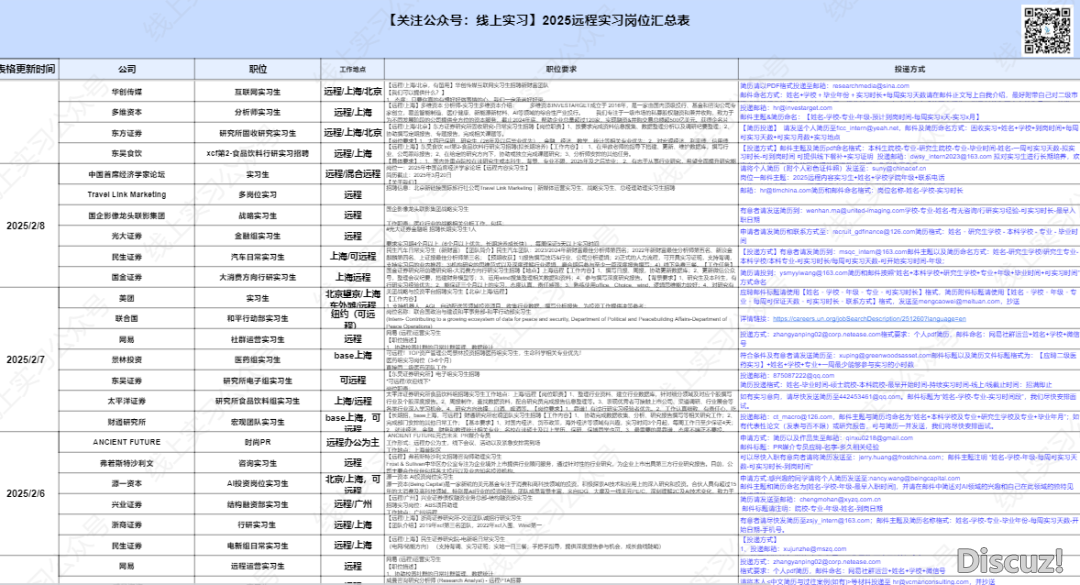Click the QR code beside the title
The image size is (1080, 585).
[x=1047, y=30]
